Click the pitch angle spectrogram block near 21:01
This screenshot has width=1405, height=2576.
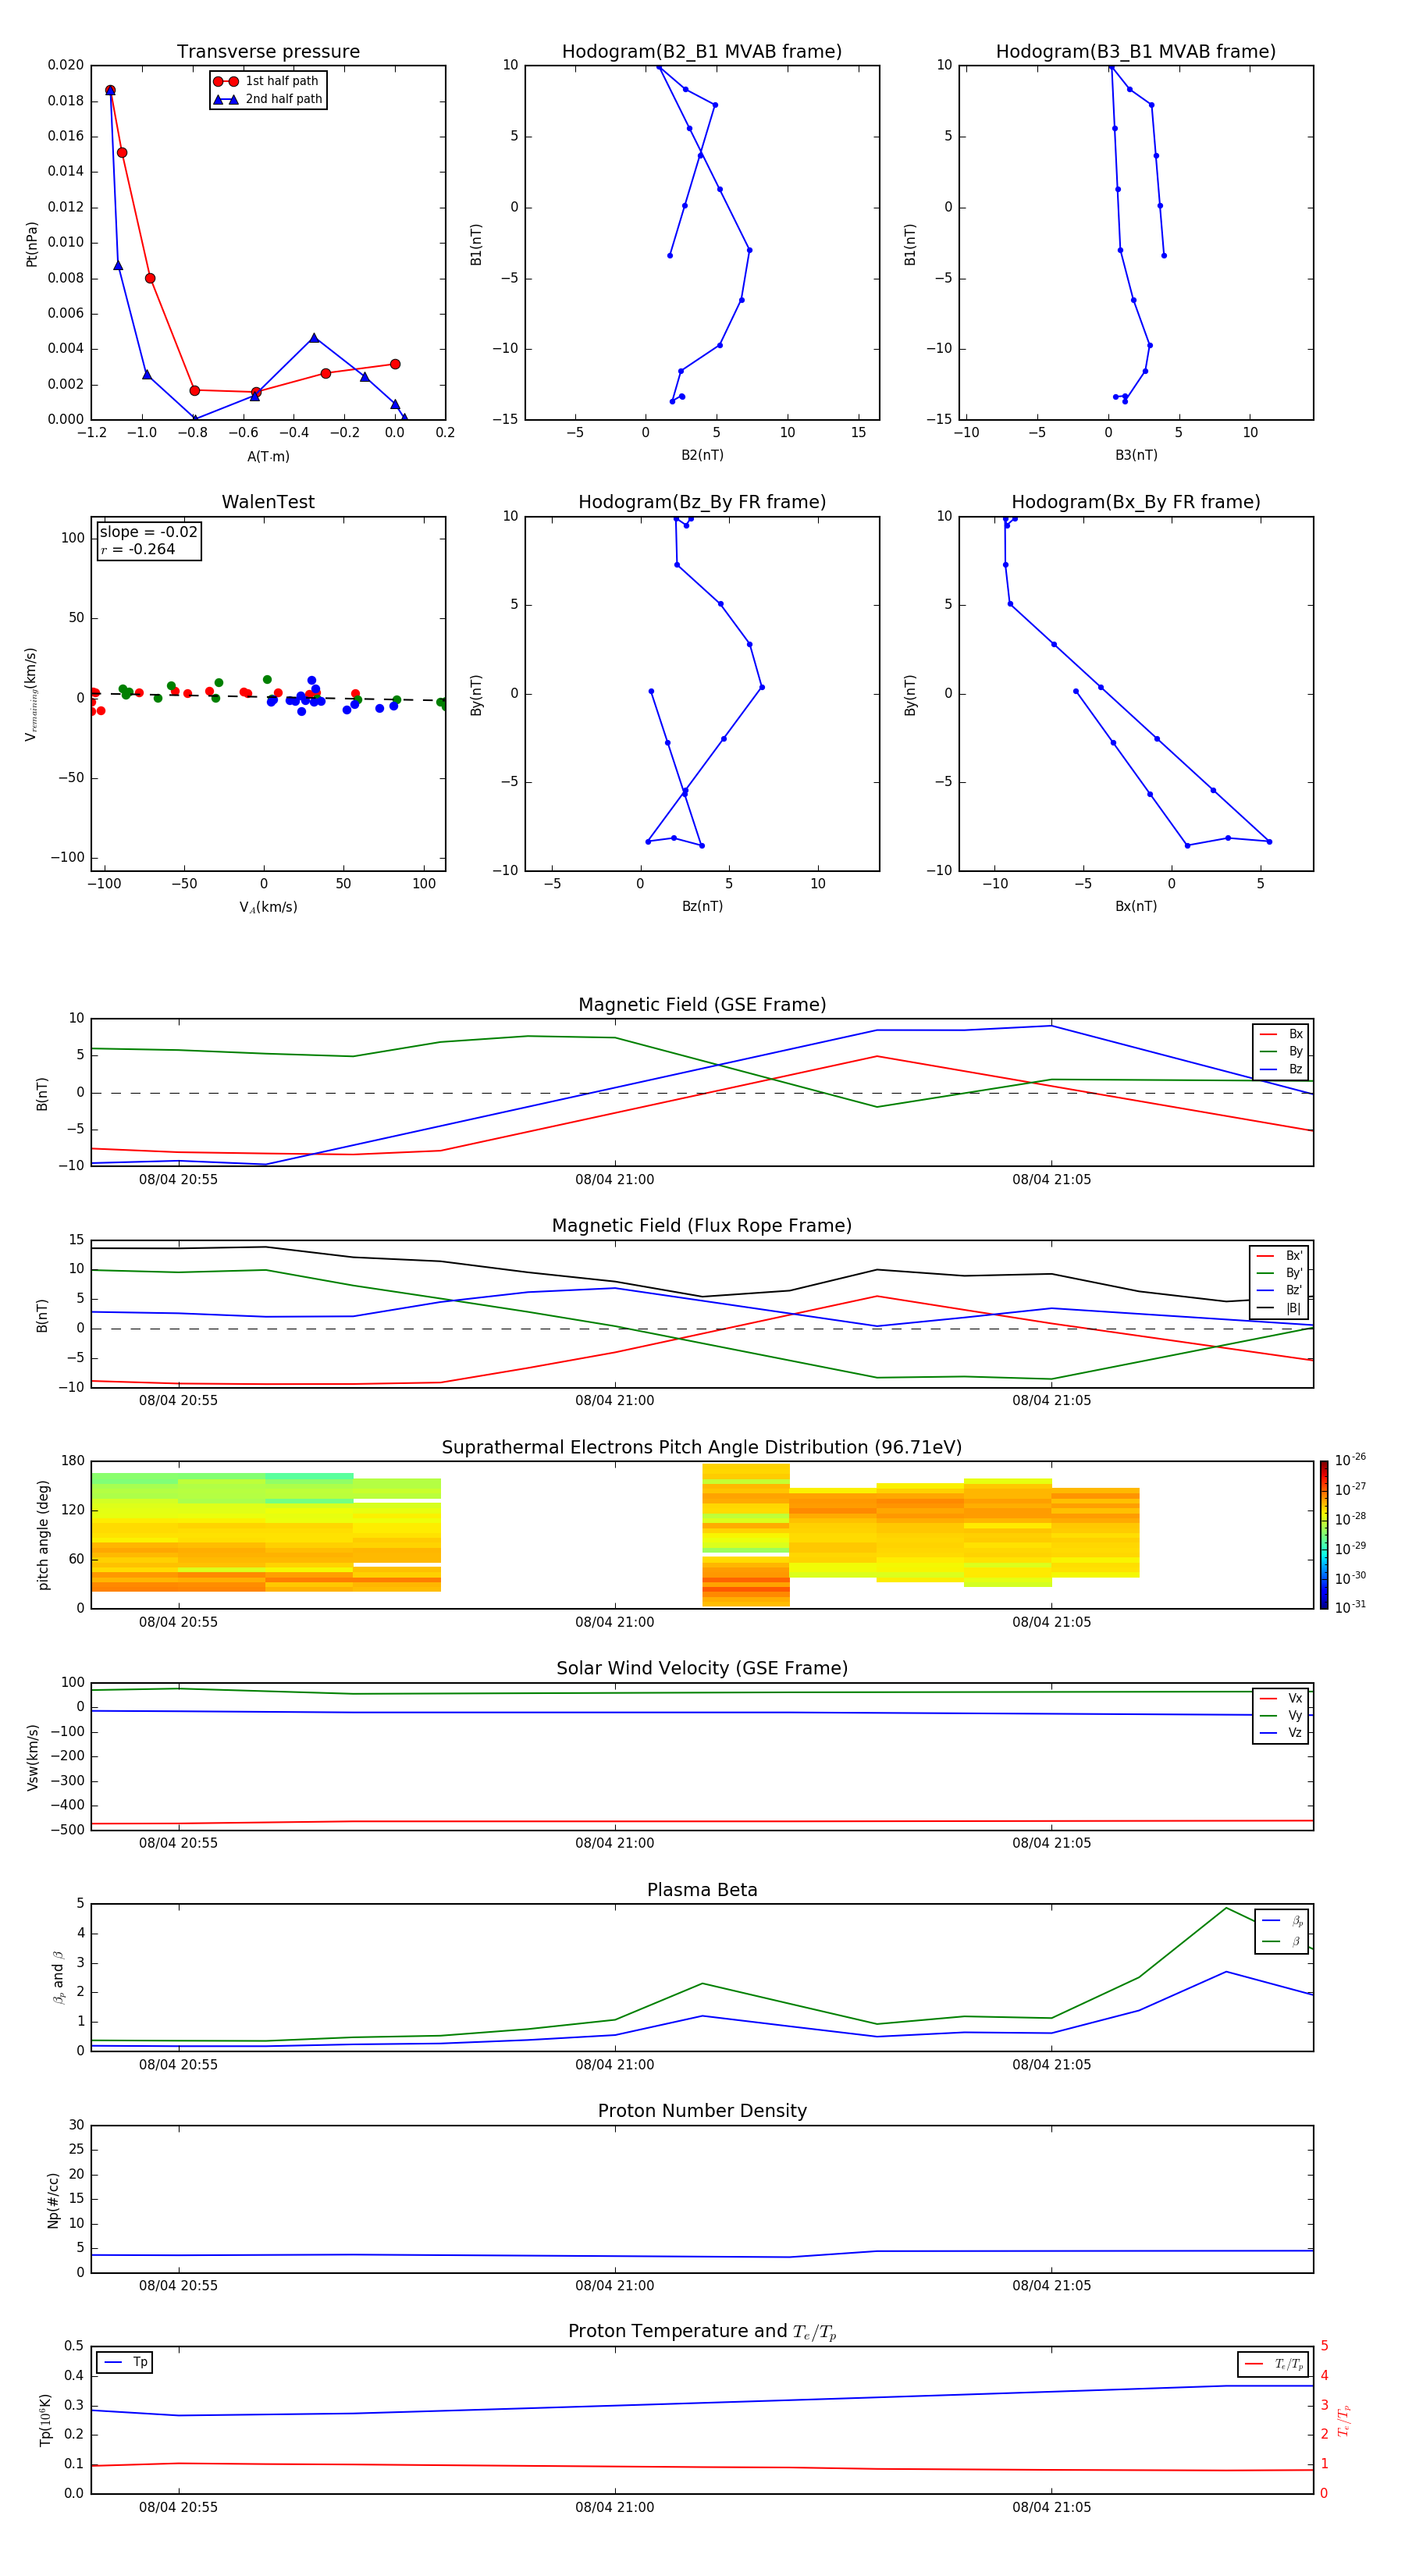pyautogui.click(x=745, y=1534)
